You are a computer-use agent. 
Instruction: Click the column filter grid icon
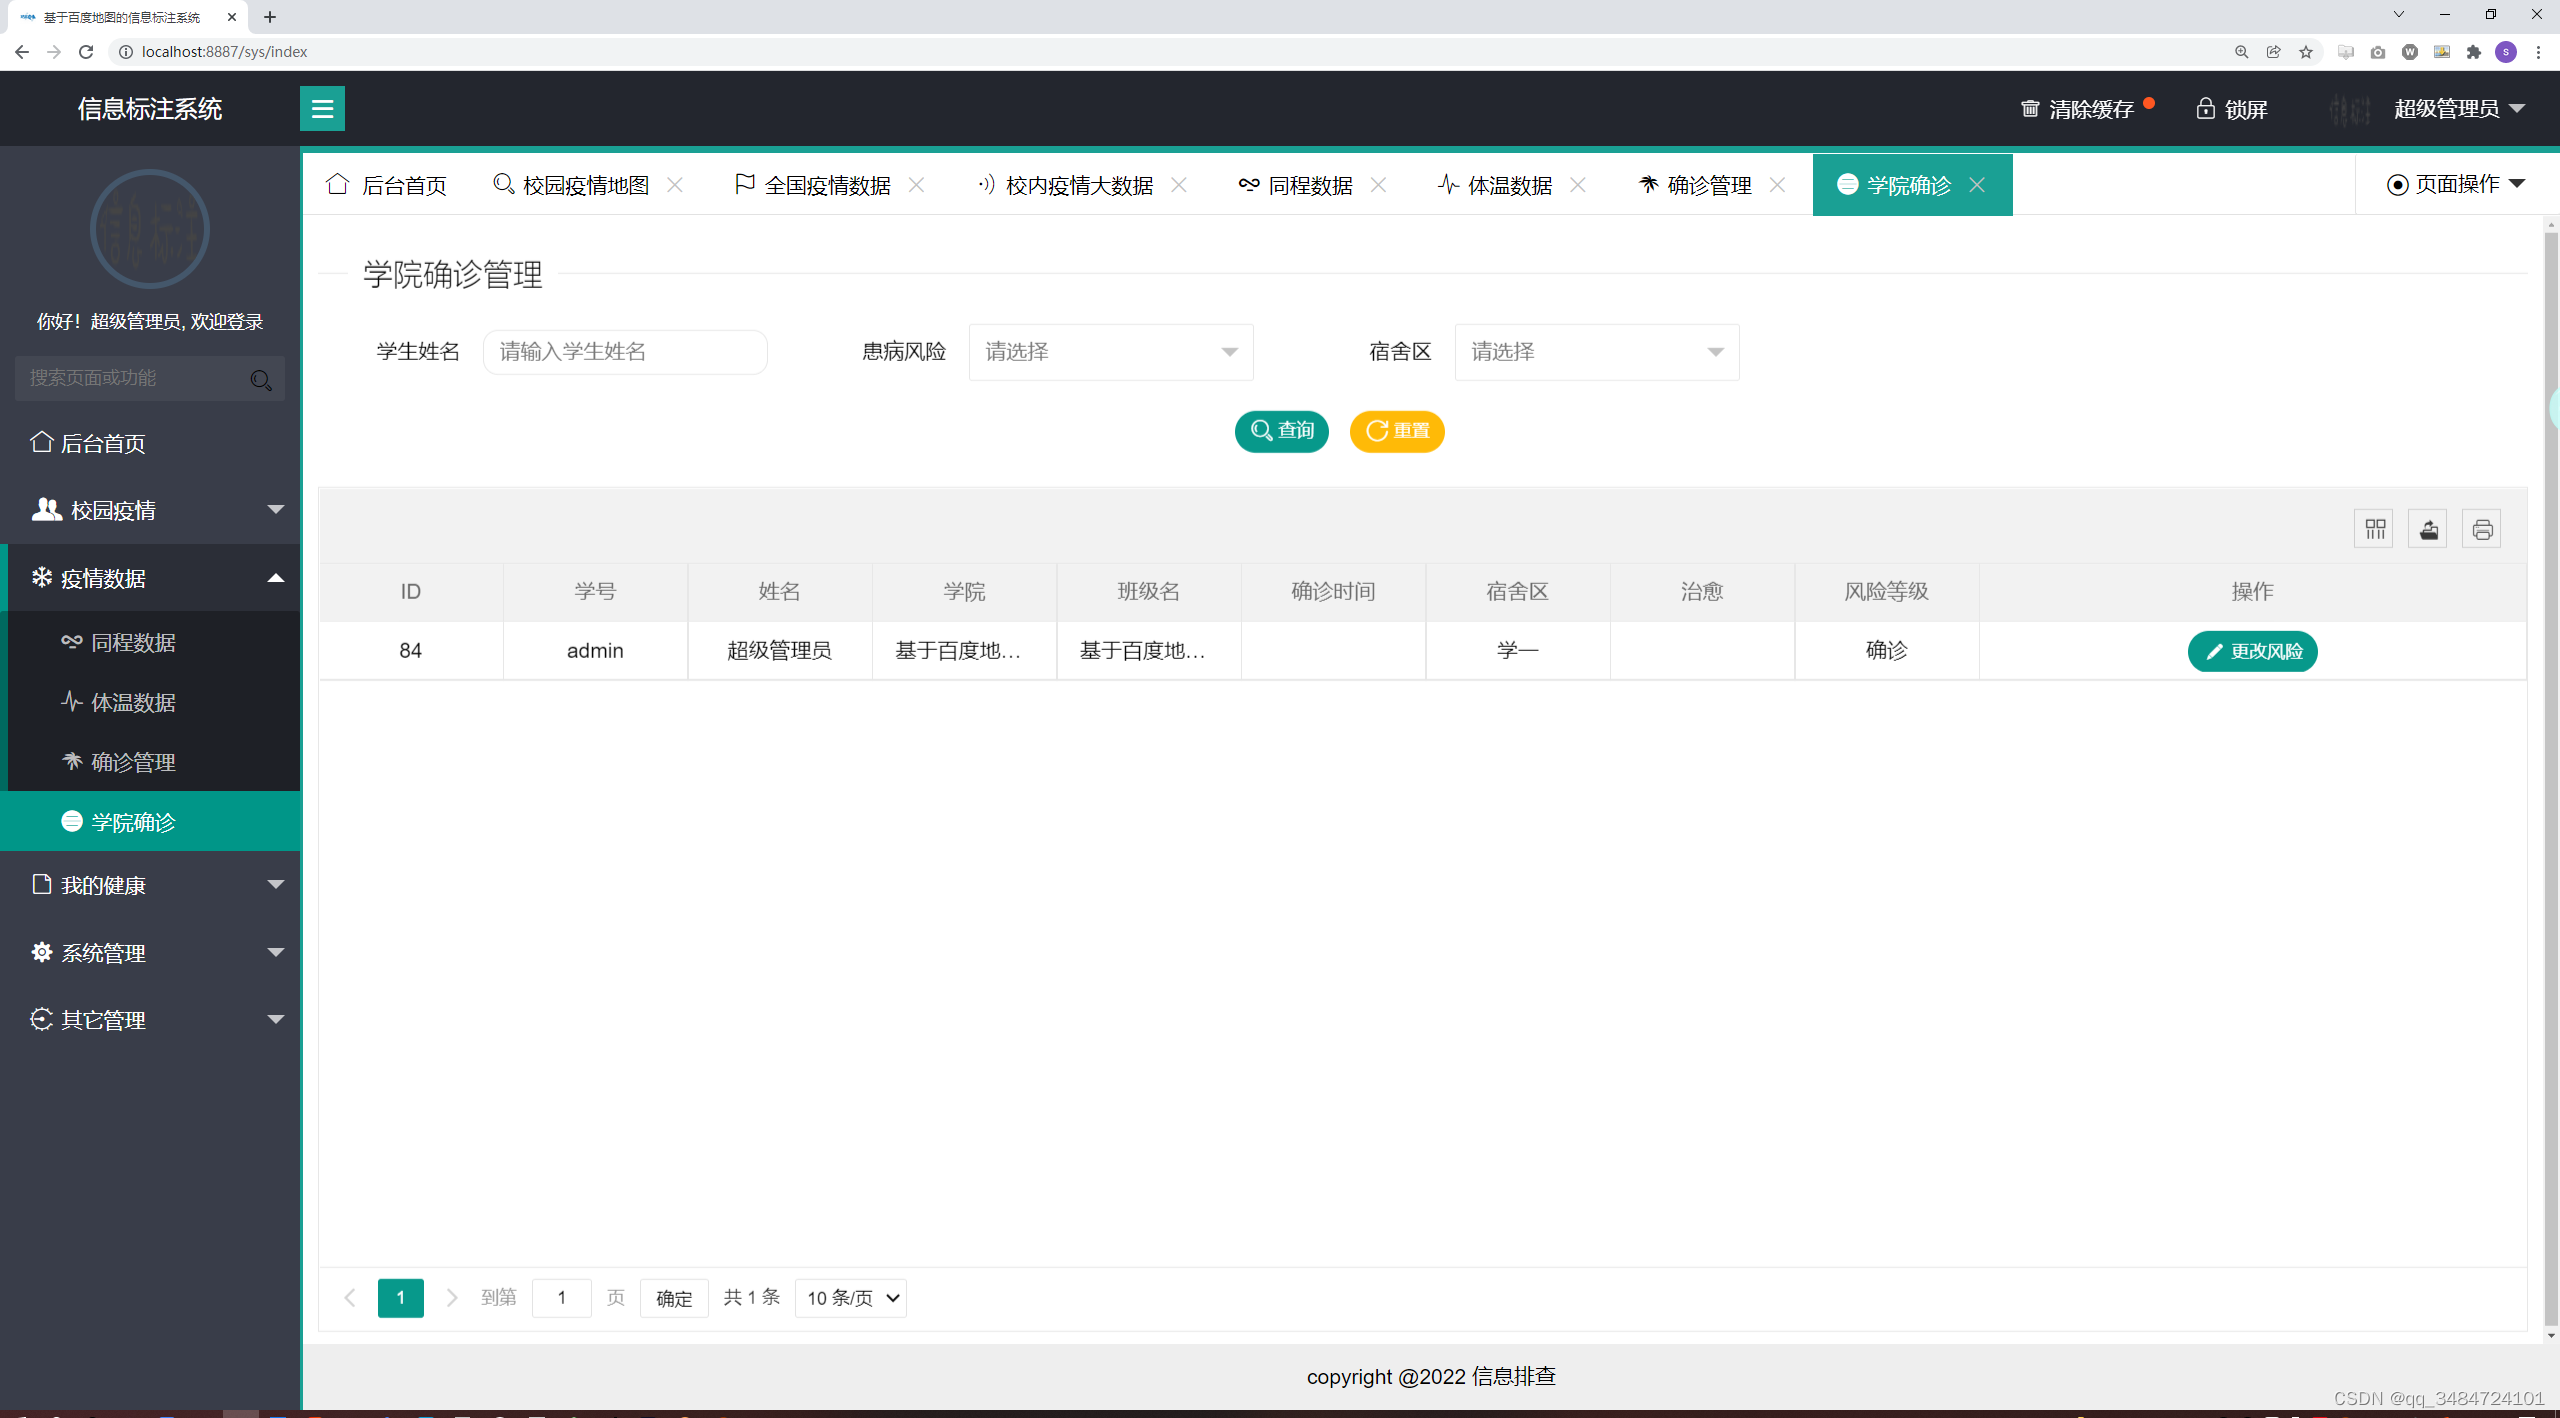(x=2375, y=529)
